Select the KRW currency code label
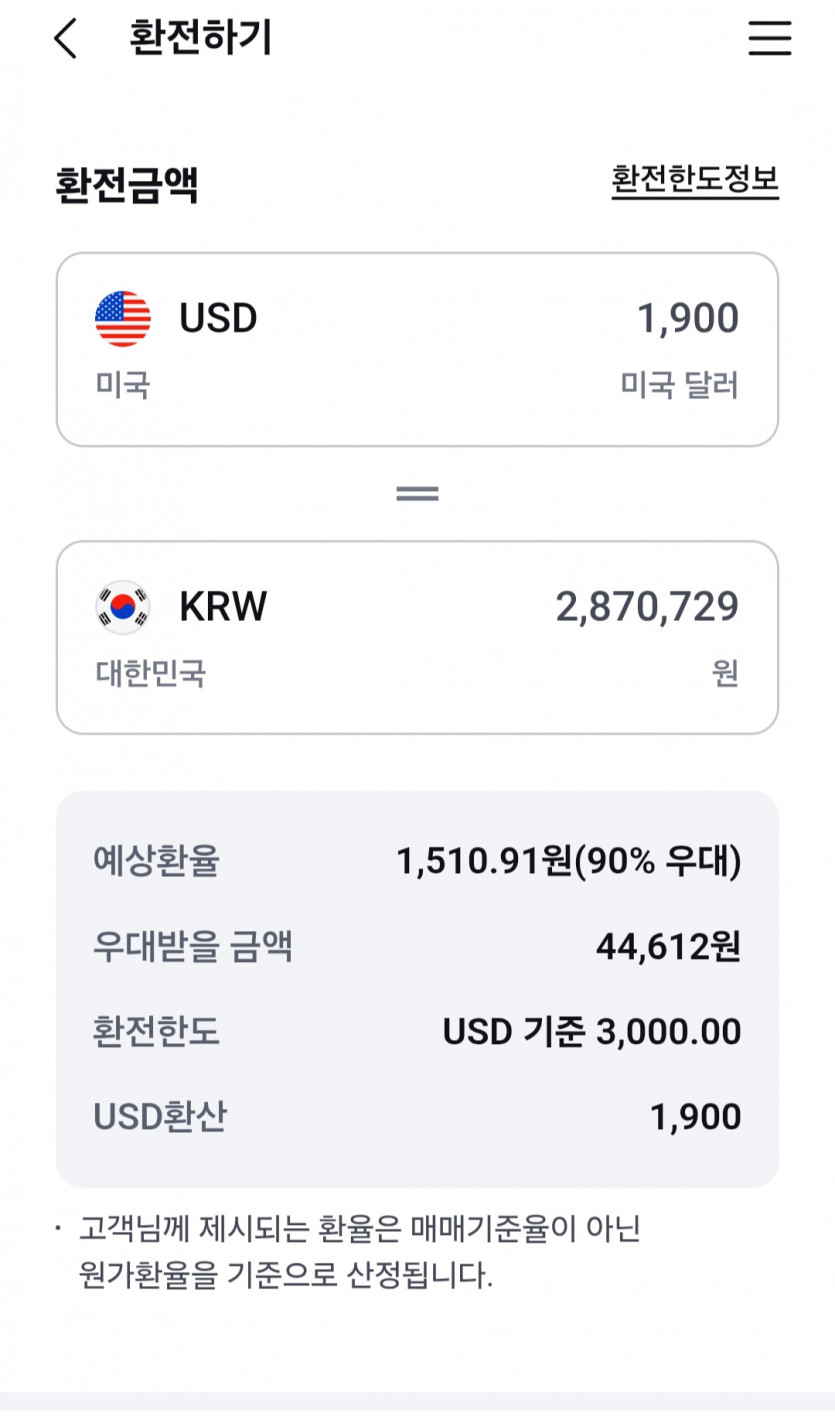 [x=223, y=607]
